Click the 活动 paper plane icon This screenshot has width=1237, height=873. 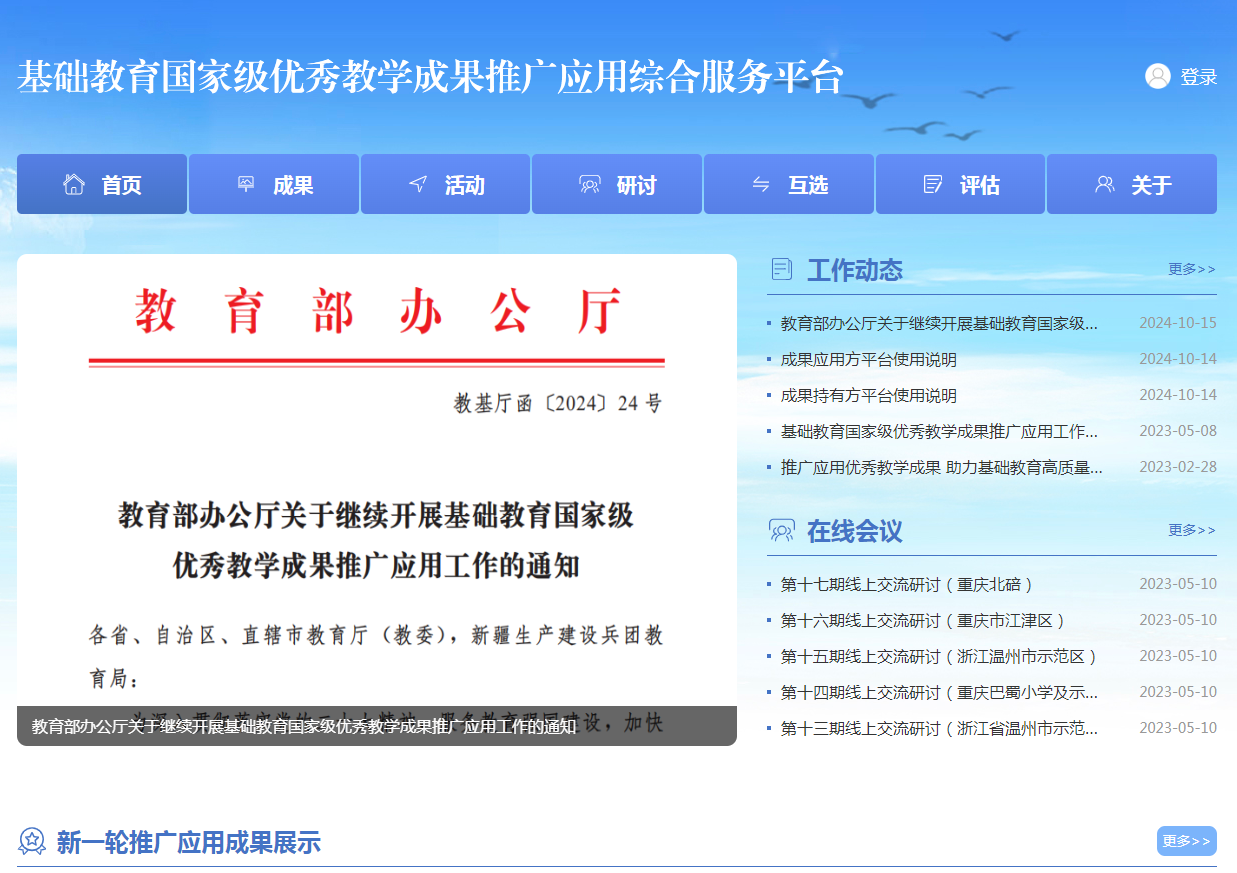(x=418, y=185)
